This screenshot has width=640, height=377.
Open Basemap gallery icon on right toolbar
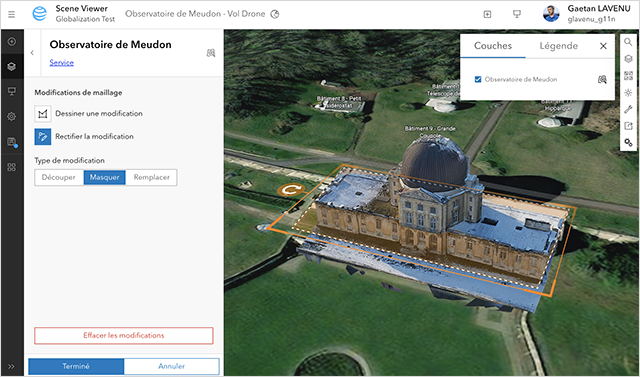pyautogui.click(x=628, y=76)
